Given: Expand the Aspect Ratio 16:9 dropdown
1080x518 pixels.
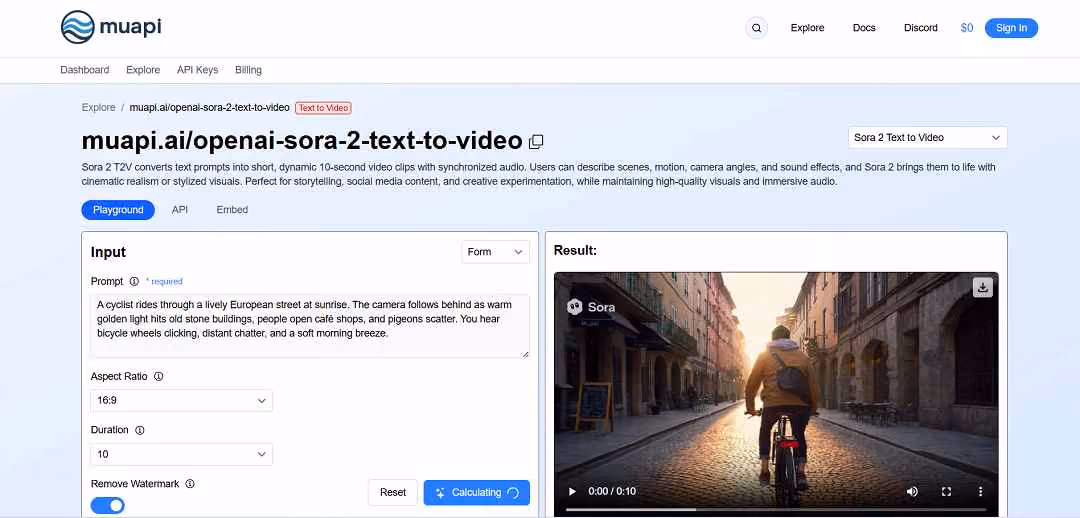Looking at the screenshot, I should click(181, 400).
